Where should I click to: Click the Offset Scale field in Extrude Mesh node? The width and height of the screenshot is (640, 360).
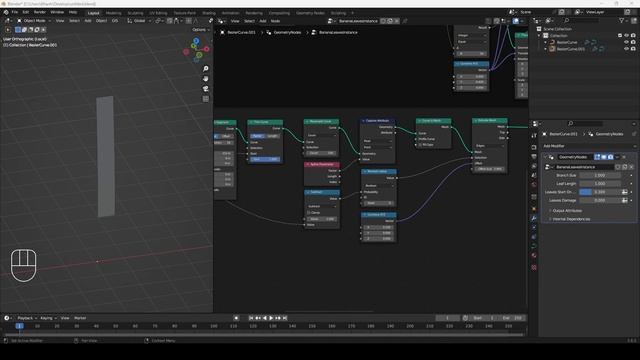click(490, 169)
